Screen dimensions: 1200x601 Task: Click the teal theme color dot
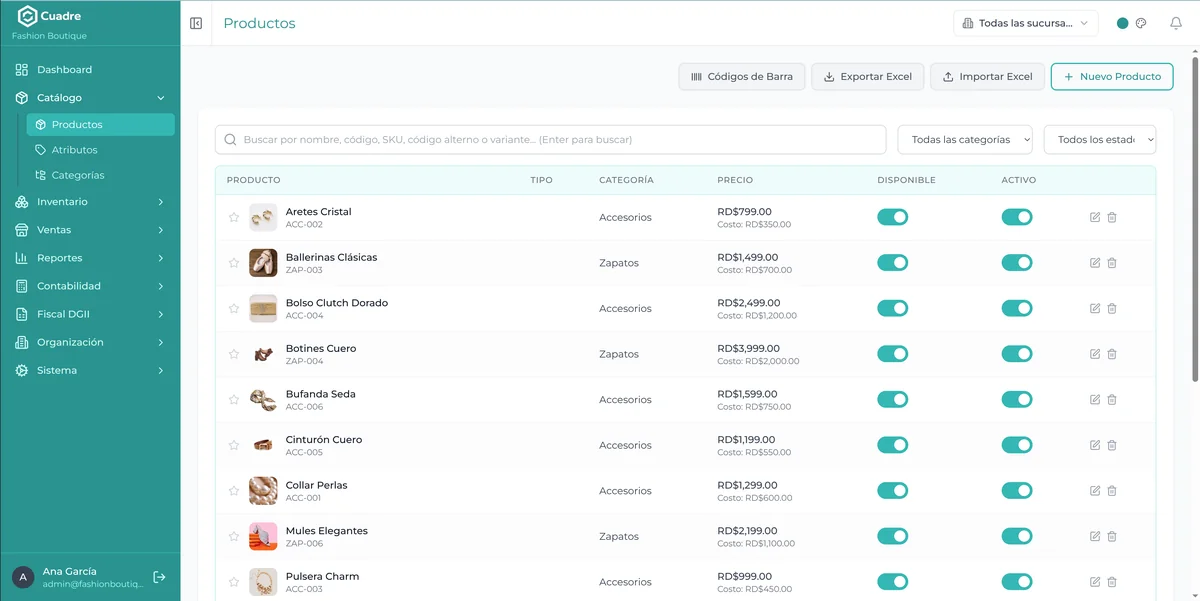click(1122, 23)
